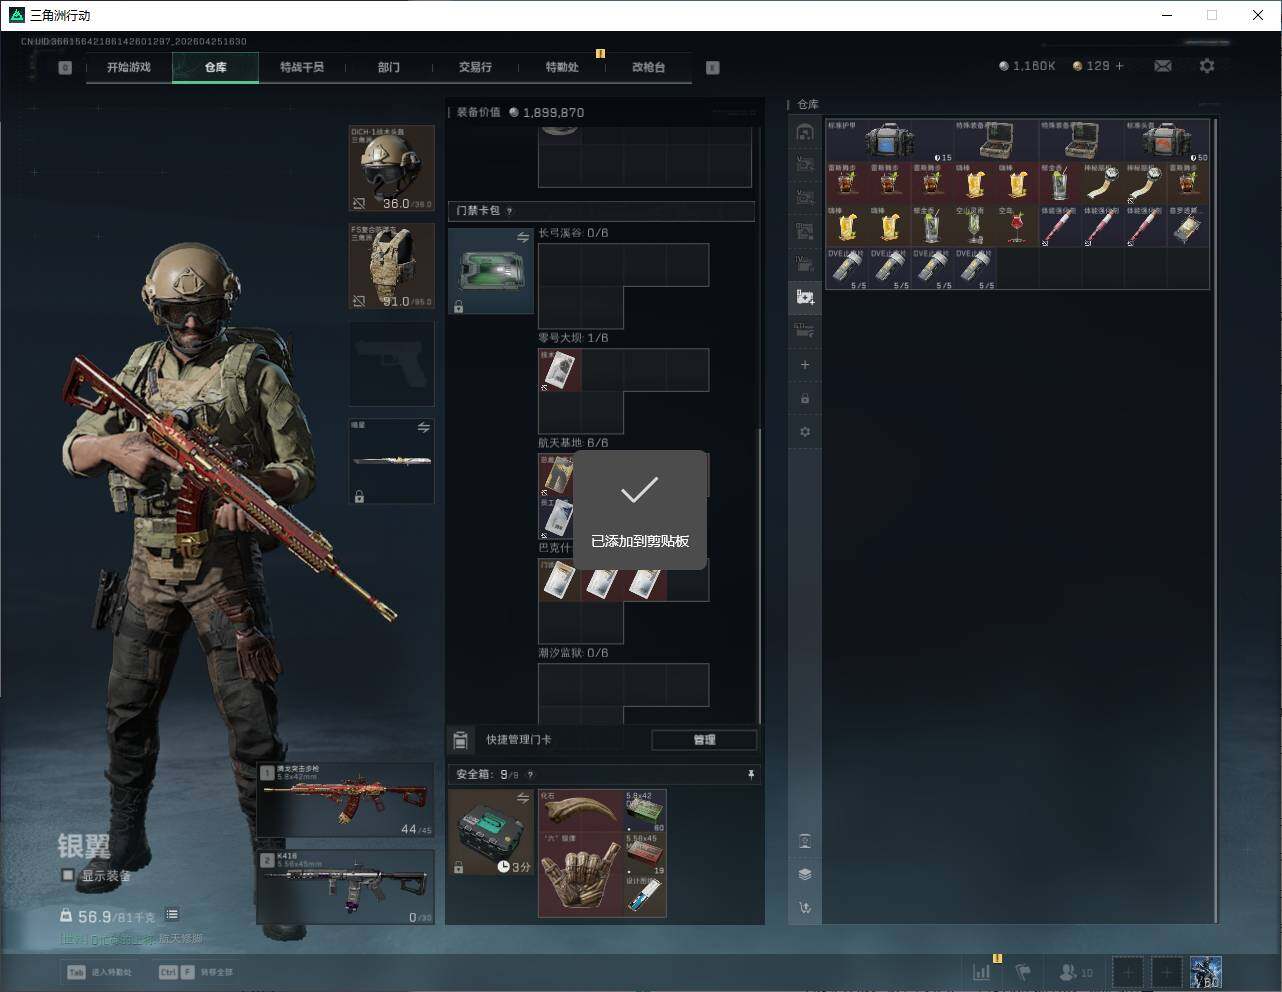
Task: Open the 特战干员 tab
Action: pos(302,67)
